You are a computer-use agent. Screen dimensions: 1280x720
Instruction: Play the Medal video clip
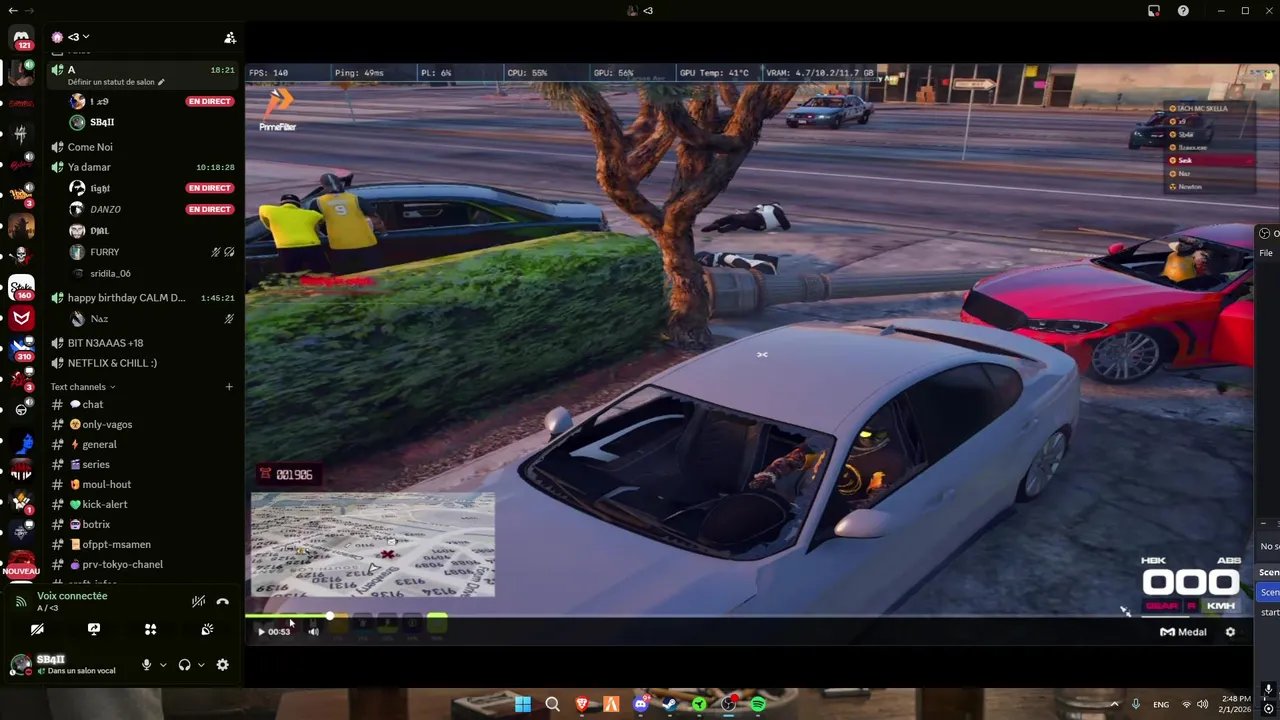(x=261, y=632)
